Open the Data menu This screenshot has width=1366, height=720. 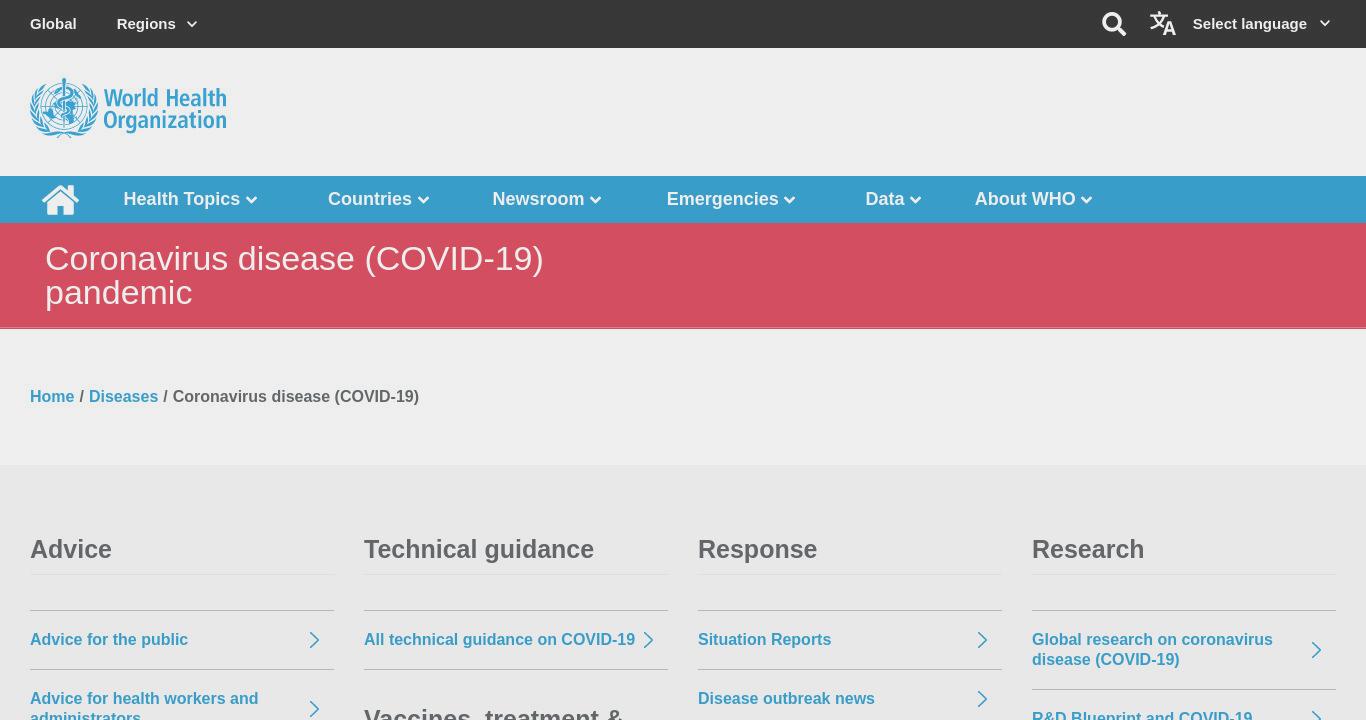pos(892,199)
